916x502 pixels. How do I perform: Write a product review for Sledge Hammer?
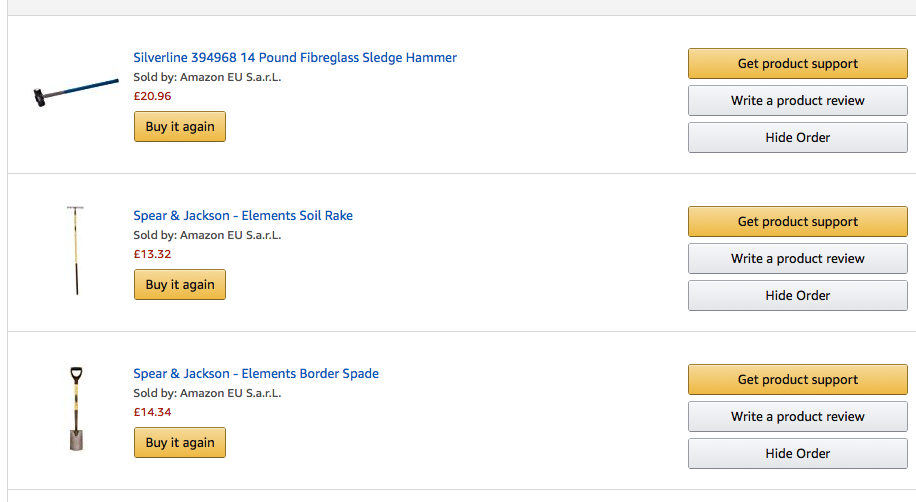798,101
